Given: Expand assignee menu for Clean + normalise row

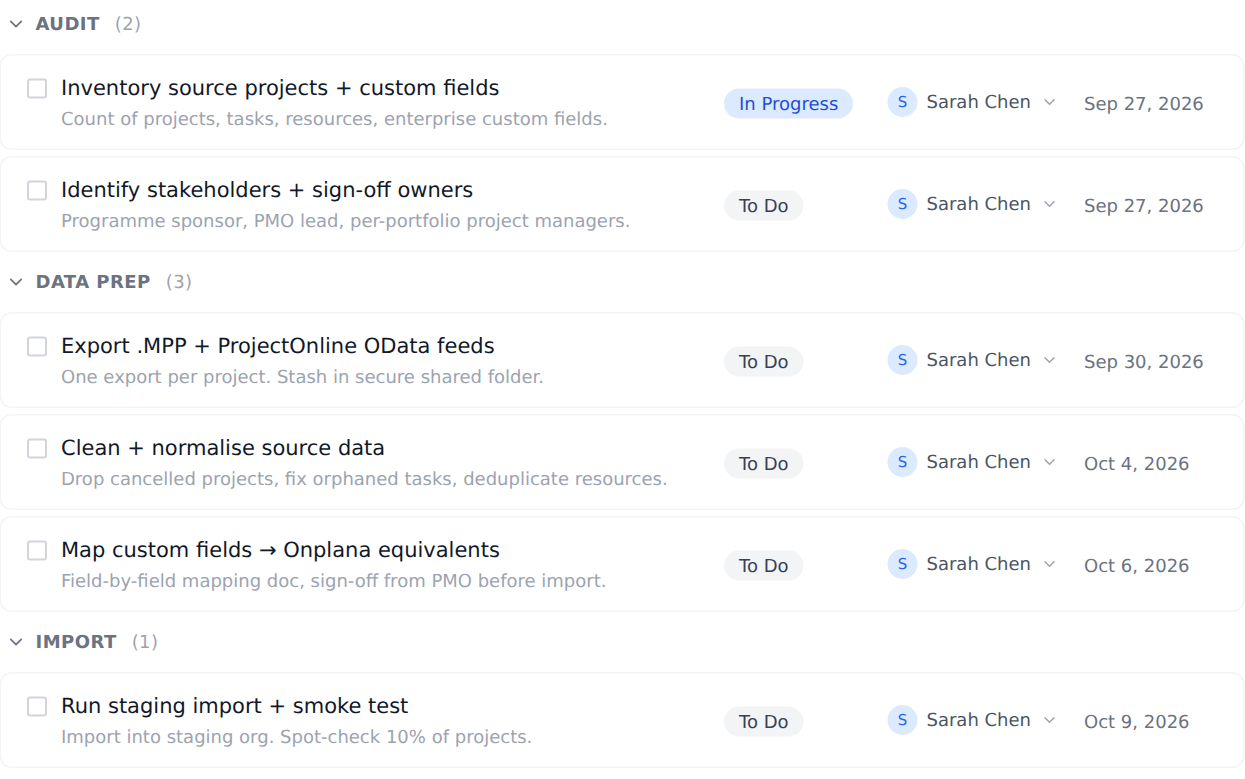Looking at the screenshot, I should pyautogui.click(x=1049, y=462).
